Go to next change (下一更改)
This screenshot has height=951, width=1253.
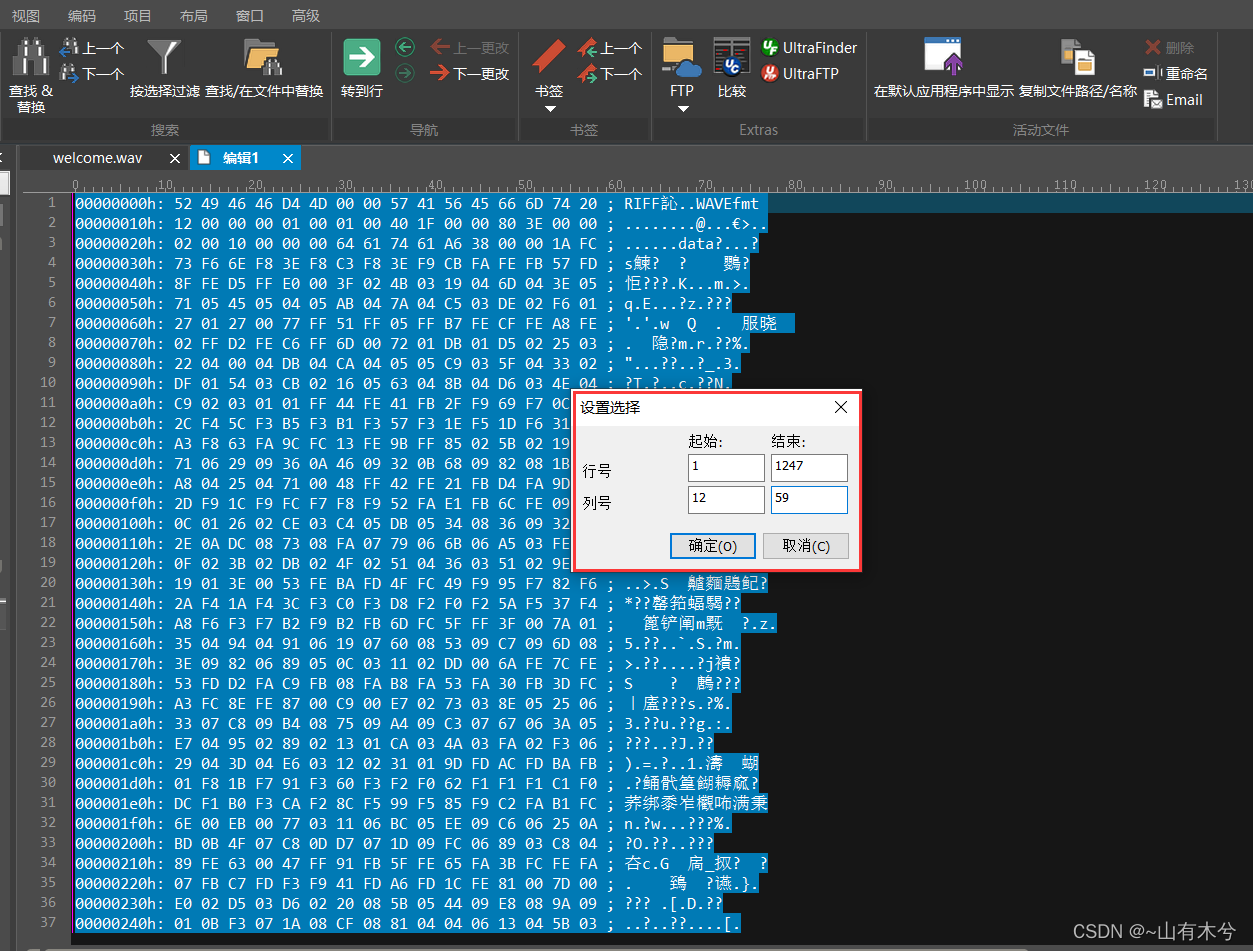pos(470,73)
